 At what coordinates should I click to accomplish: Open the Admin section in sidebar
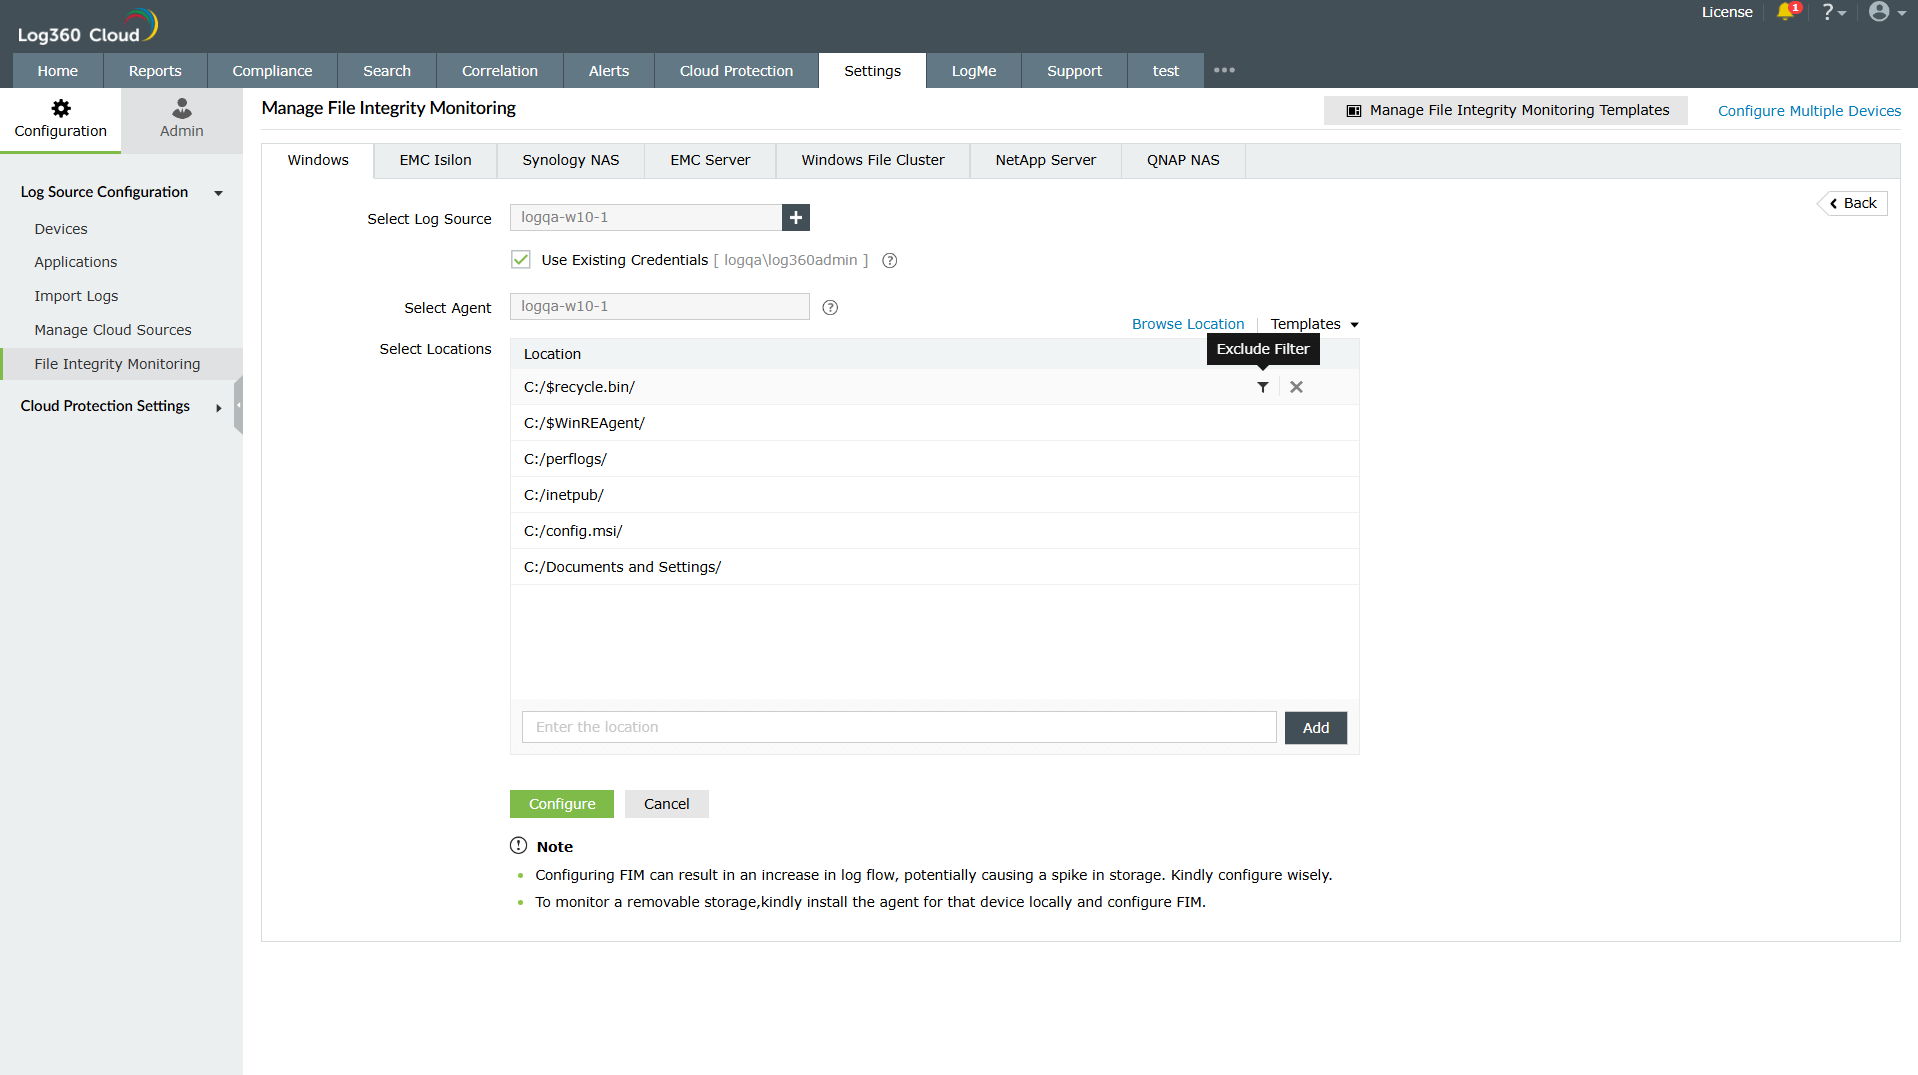tap(180, 119)
